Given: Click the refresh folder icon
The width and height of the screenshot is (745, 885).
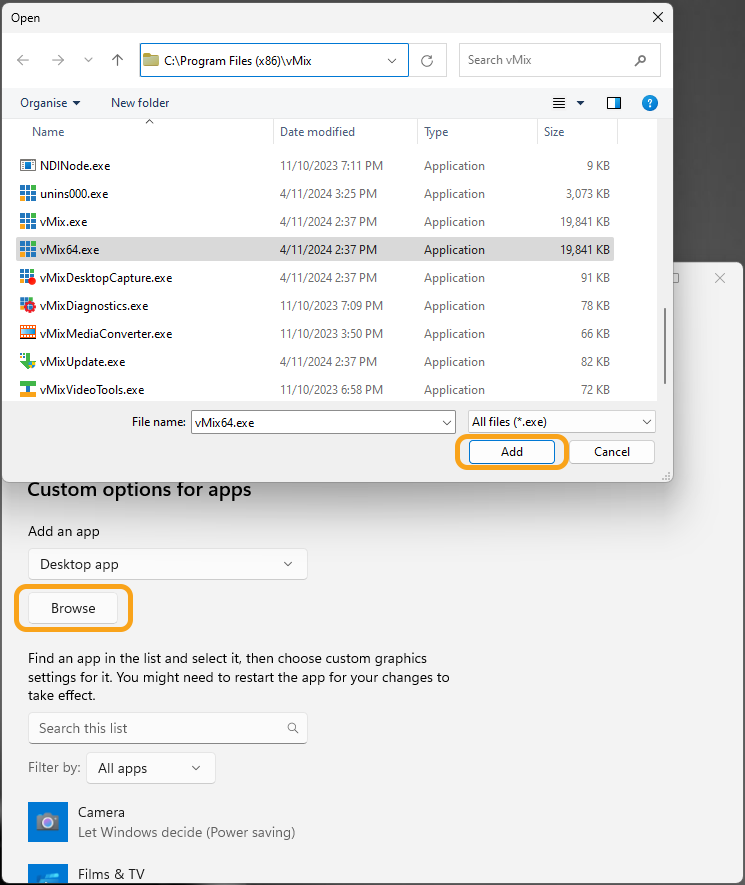Looking at the screenshot, I should coord(427,60).
